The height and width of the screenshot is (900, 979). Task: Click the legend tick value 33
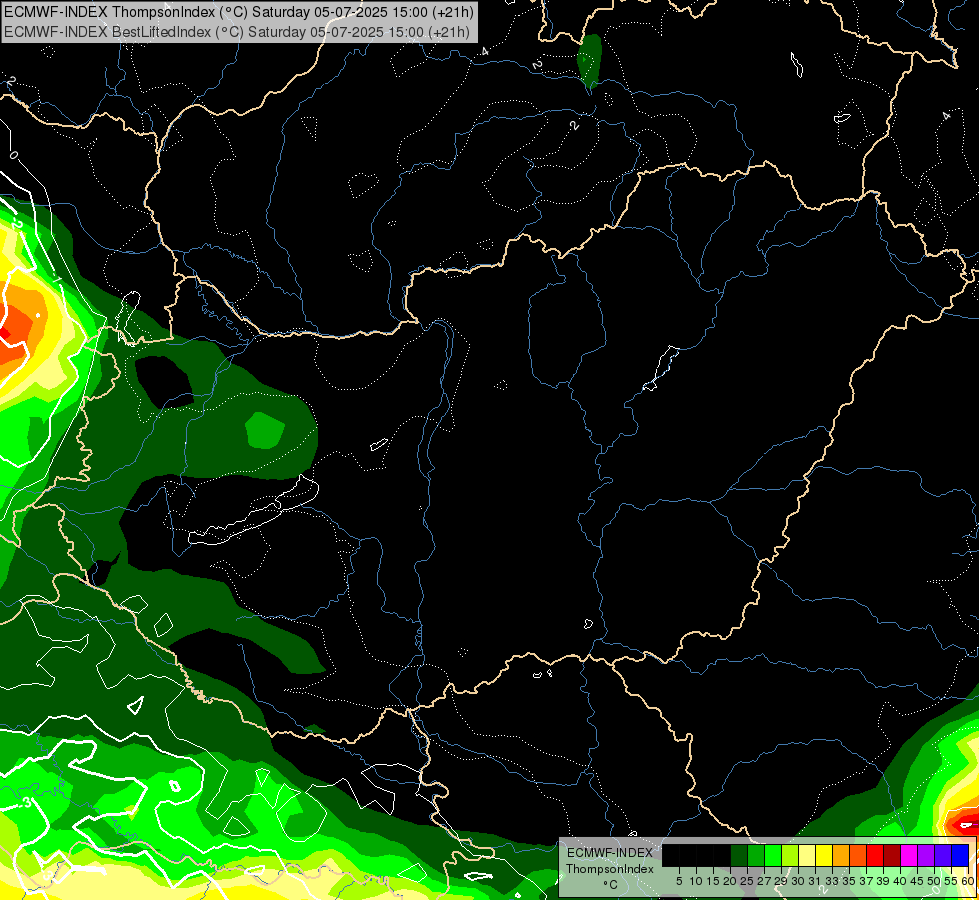point(832,881)
